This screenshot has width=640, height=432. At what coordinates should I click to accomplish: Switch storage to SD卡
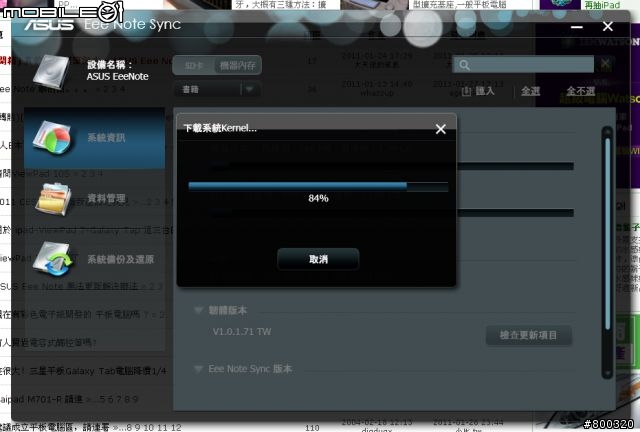pos(193,65)
